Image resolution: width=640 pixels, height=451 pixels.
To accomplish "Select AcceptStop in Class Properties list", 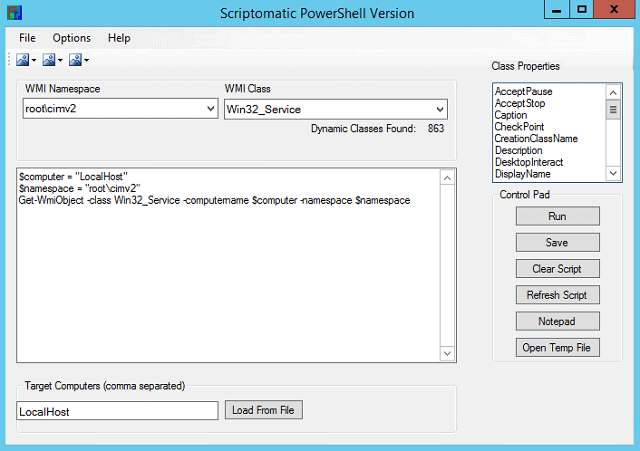I will click(520, 103).
